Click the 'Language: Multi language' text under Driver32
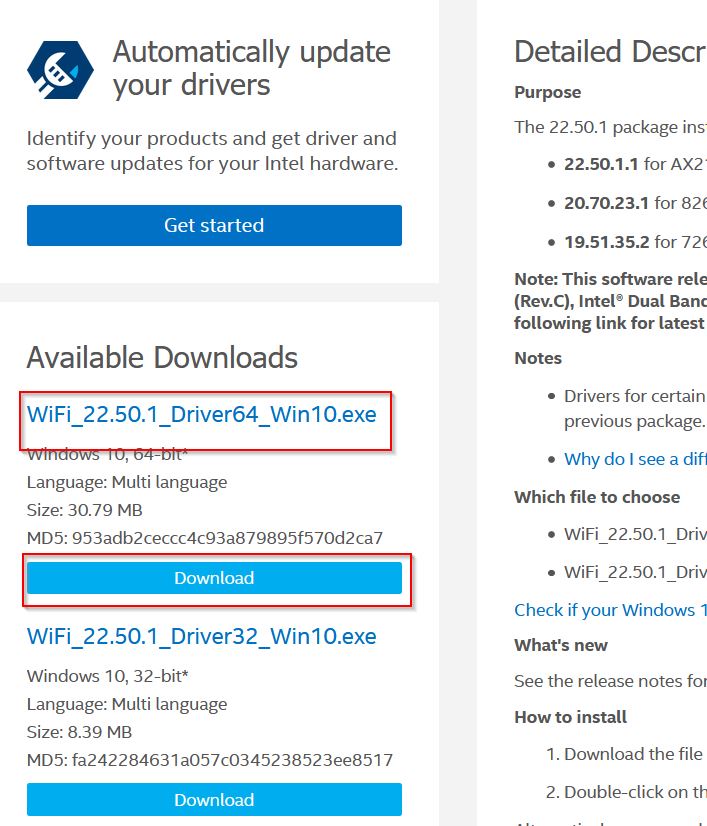Screen dimensions: 707x826 pos(127,704)
